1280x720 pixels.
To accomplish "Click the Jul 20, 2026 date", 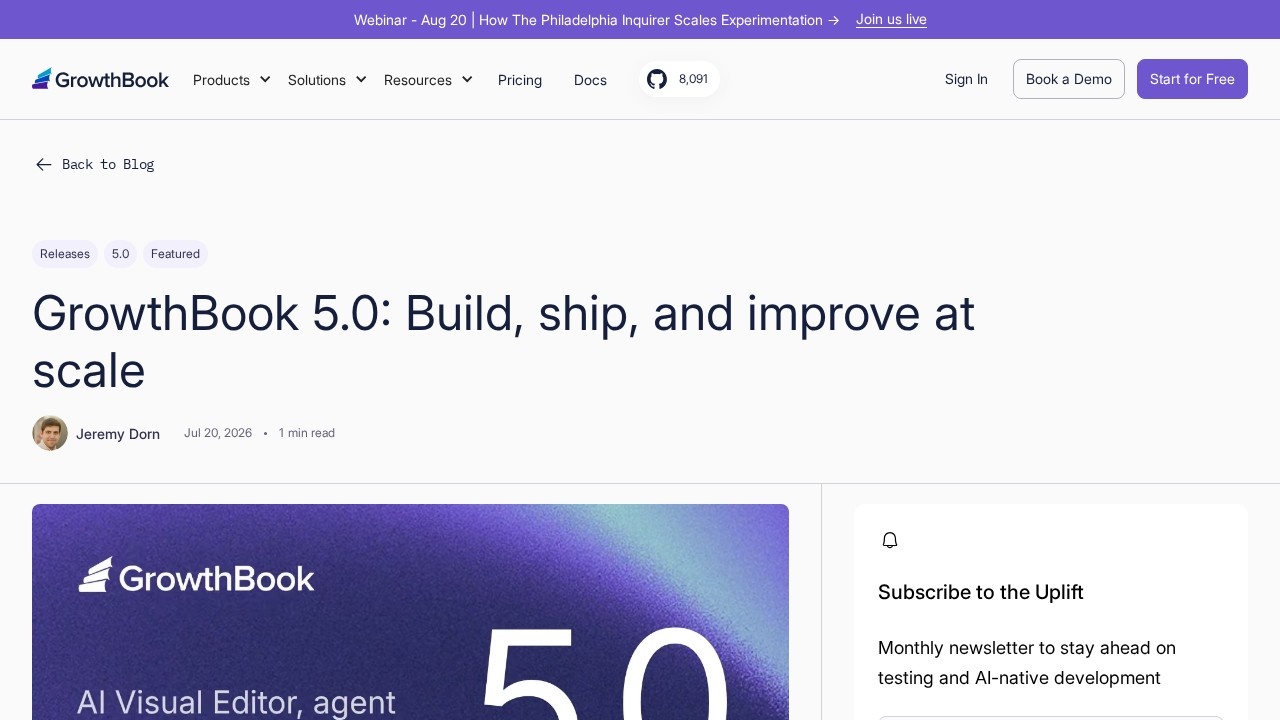I will point(218,433).
